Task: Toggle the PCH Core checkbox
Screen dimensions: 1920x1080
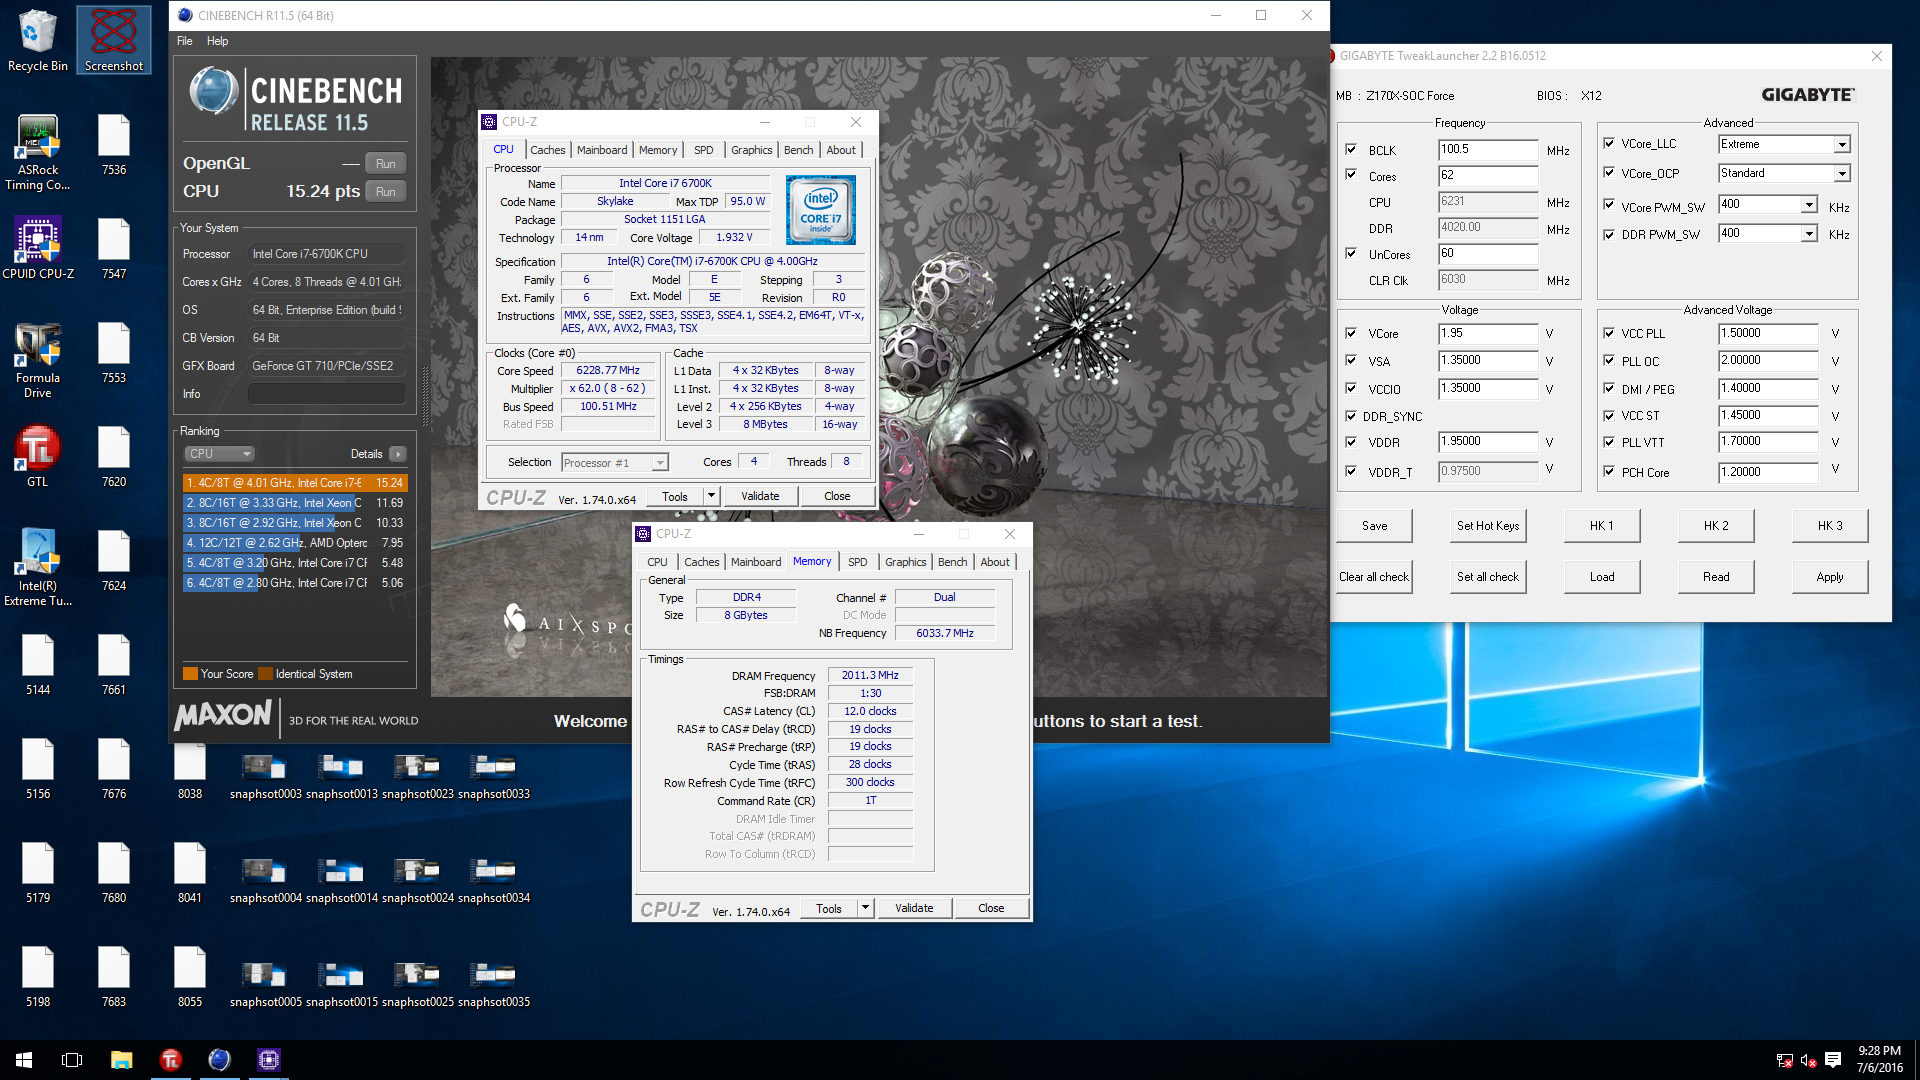Action: 1609,471
